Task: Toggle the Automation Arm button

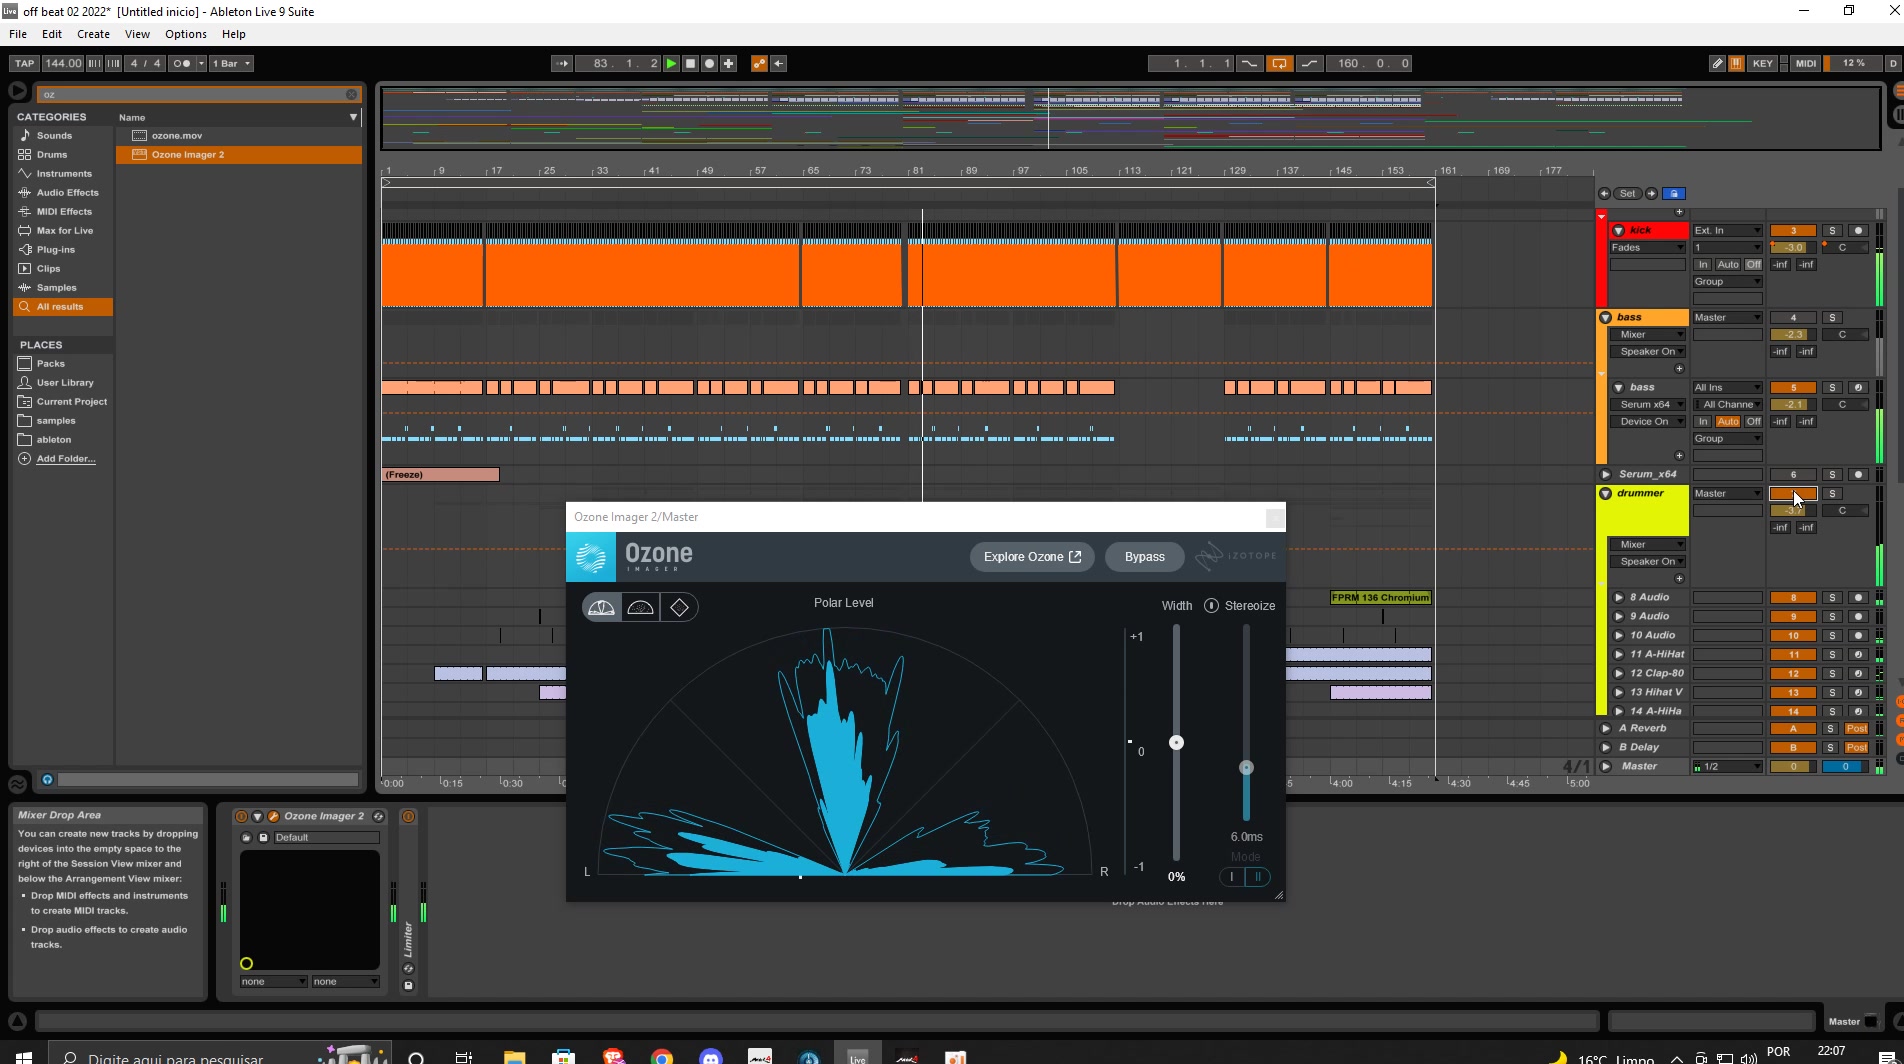Action: point(759,63)
